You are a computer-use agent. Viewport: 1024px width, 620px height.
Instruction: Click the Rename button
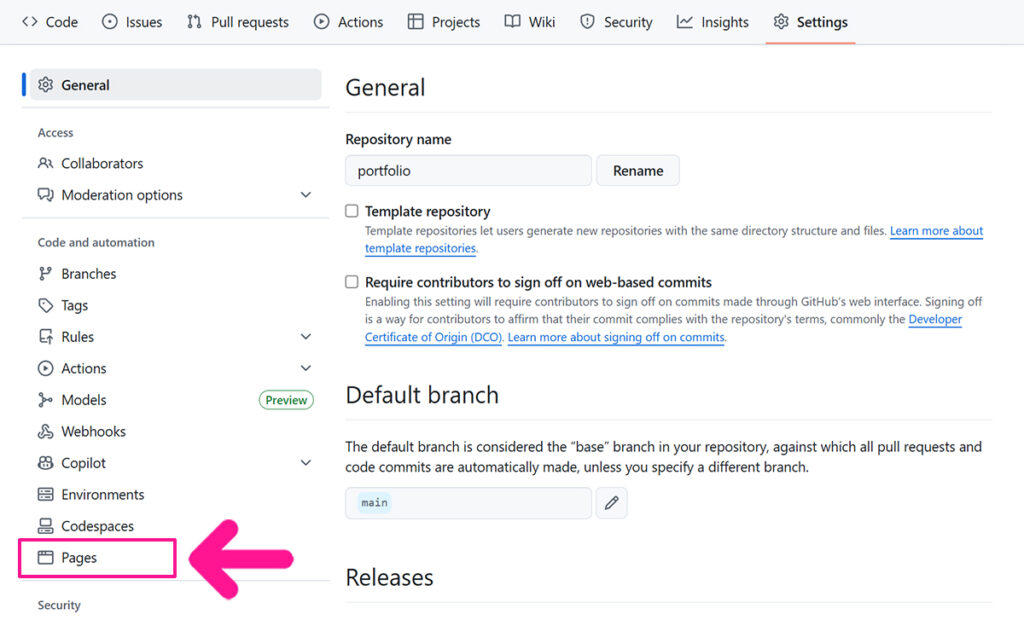coord(638,171)
